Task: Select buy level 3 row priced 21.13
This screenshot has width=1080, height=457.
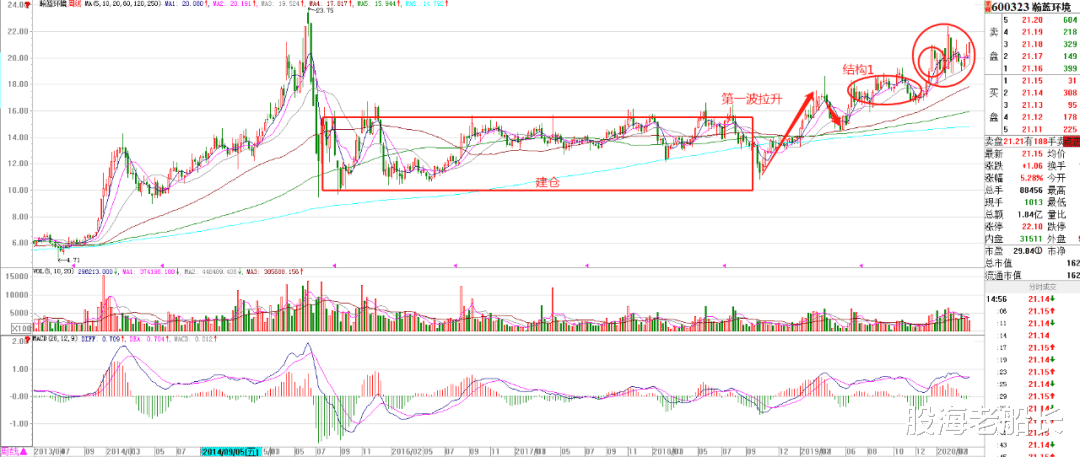Action: pos(1040,105)
